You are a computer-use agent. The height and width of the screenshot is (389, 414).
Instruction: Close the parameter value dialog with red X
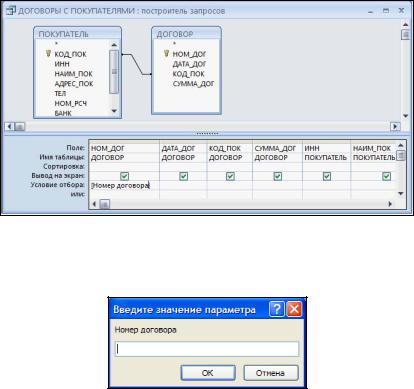pyautogui.click(x=294, y=309)
